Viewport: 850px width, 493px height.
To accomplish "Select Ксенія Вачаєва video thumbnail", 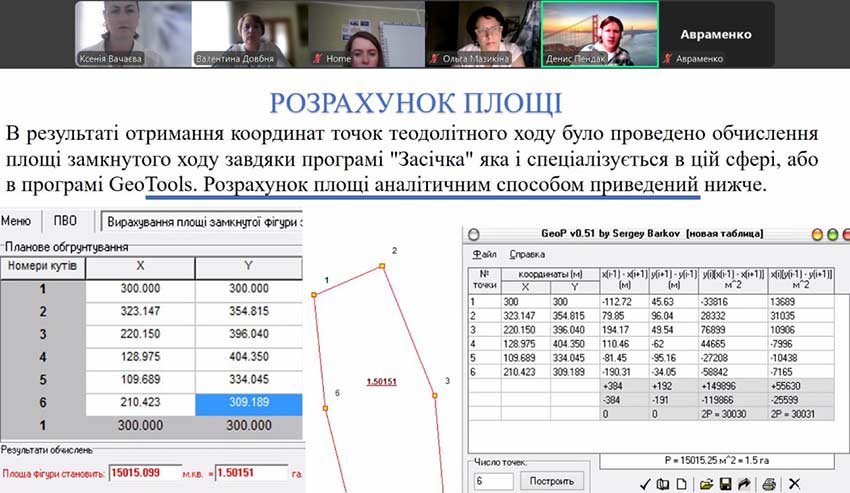I will pos(132,34).
